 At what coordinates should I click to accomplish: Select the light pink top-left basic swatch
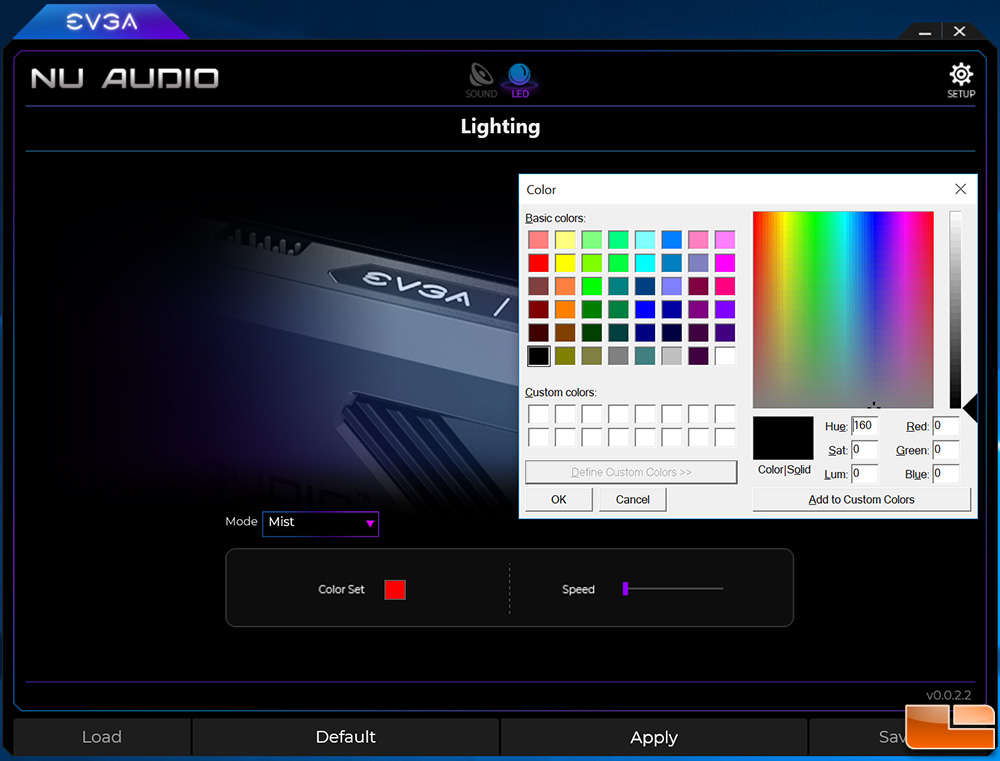(538, 240)
